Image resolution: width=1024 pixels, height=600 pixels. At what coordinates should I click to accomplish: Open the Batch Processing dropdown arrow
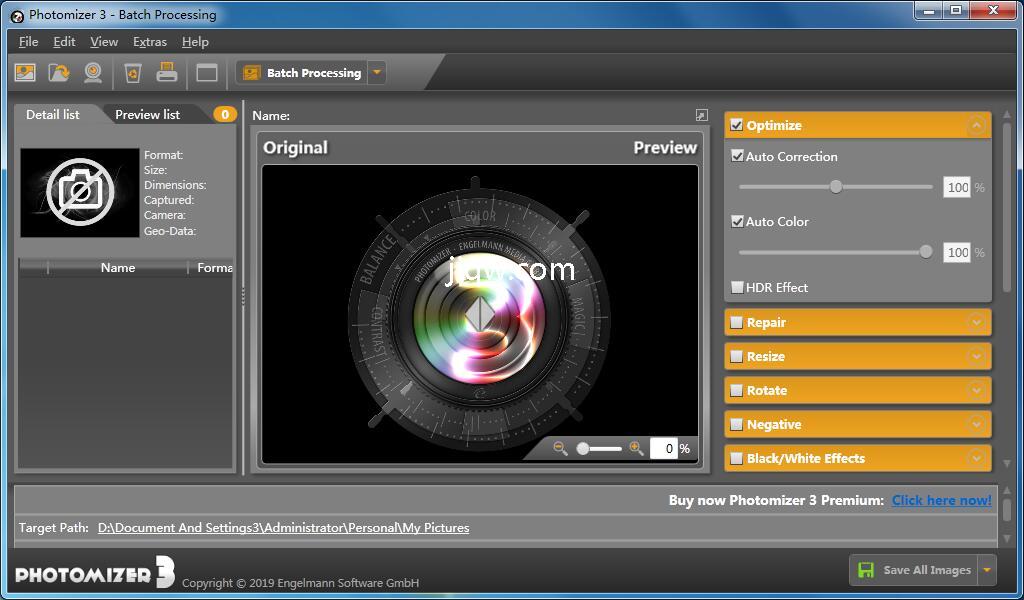[x=376, y=72]
